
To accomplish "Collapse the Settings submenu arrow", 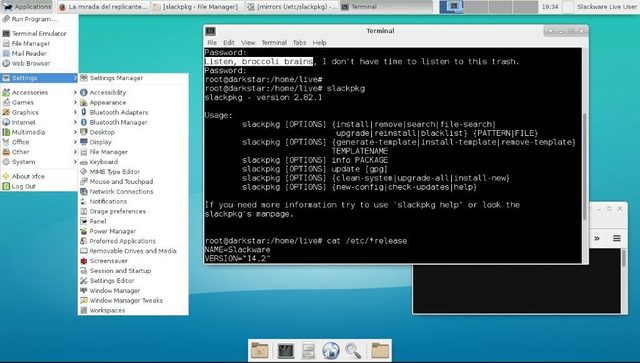I will [x=75, y=78].
